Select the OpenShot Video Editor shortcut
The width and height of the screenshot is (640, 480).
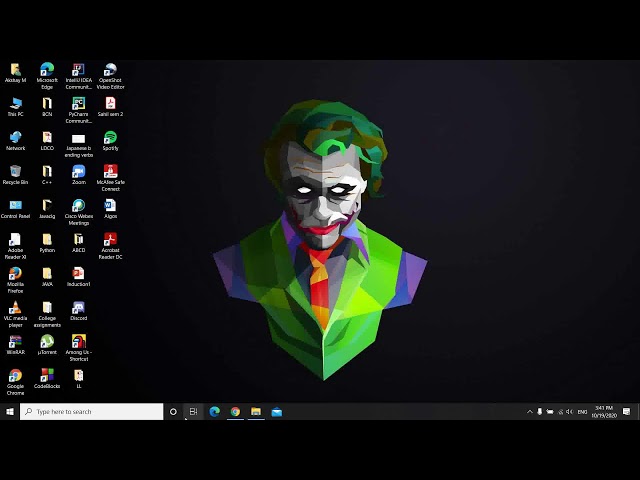(110, 76)
